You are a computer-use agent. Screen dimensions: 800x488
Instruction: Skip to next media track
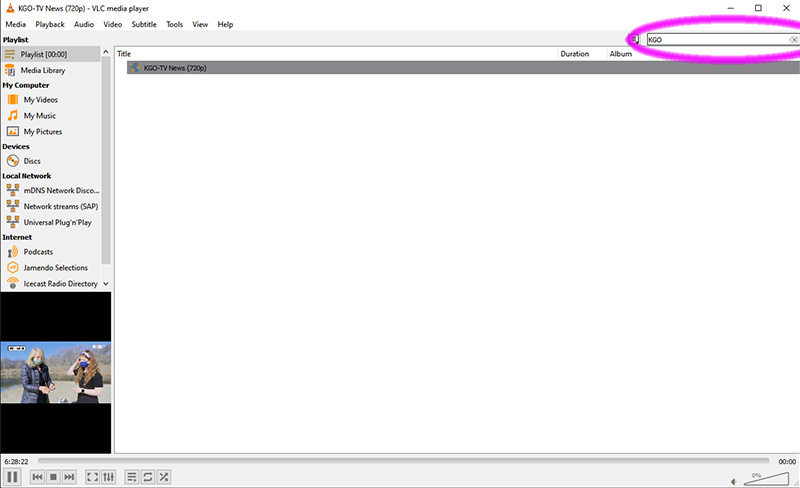(69, 477)
